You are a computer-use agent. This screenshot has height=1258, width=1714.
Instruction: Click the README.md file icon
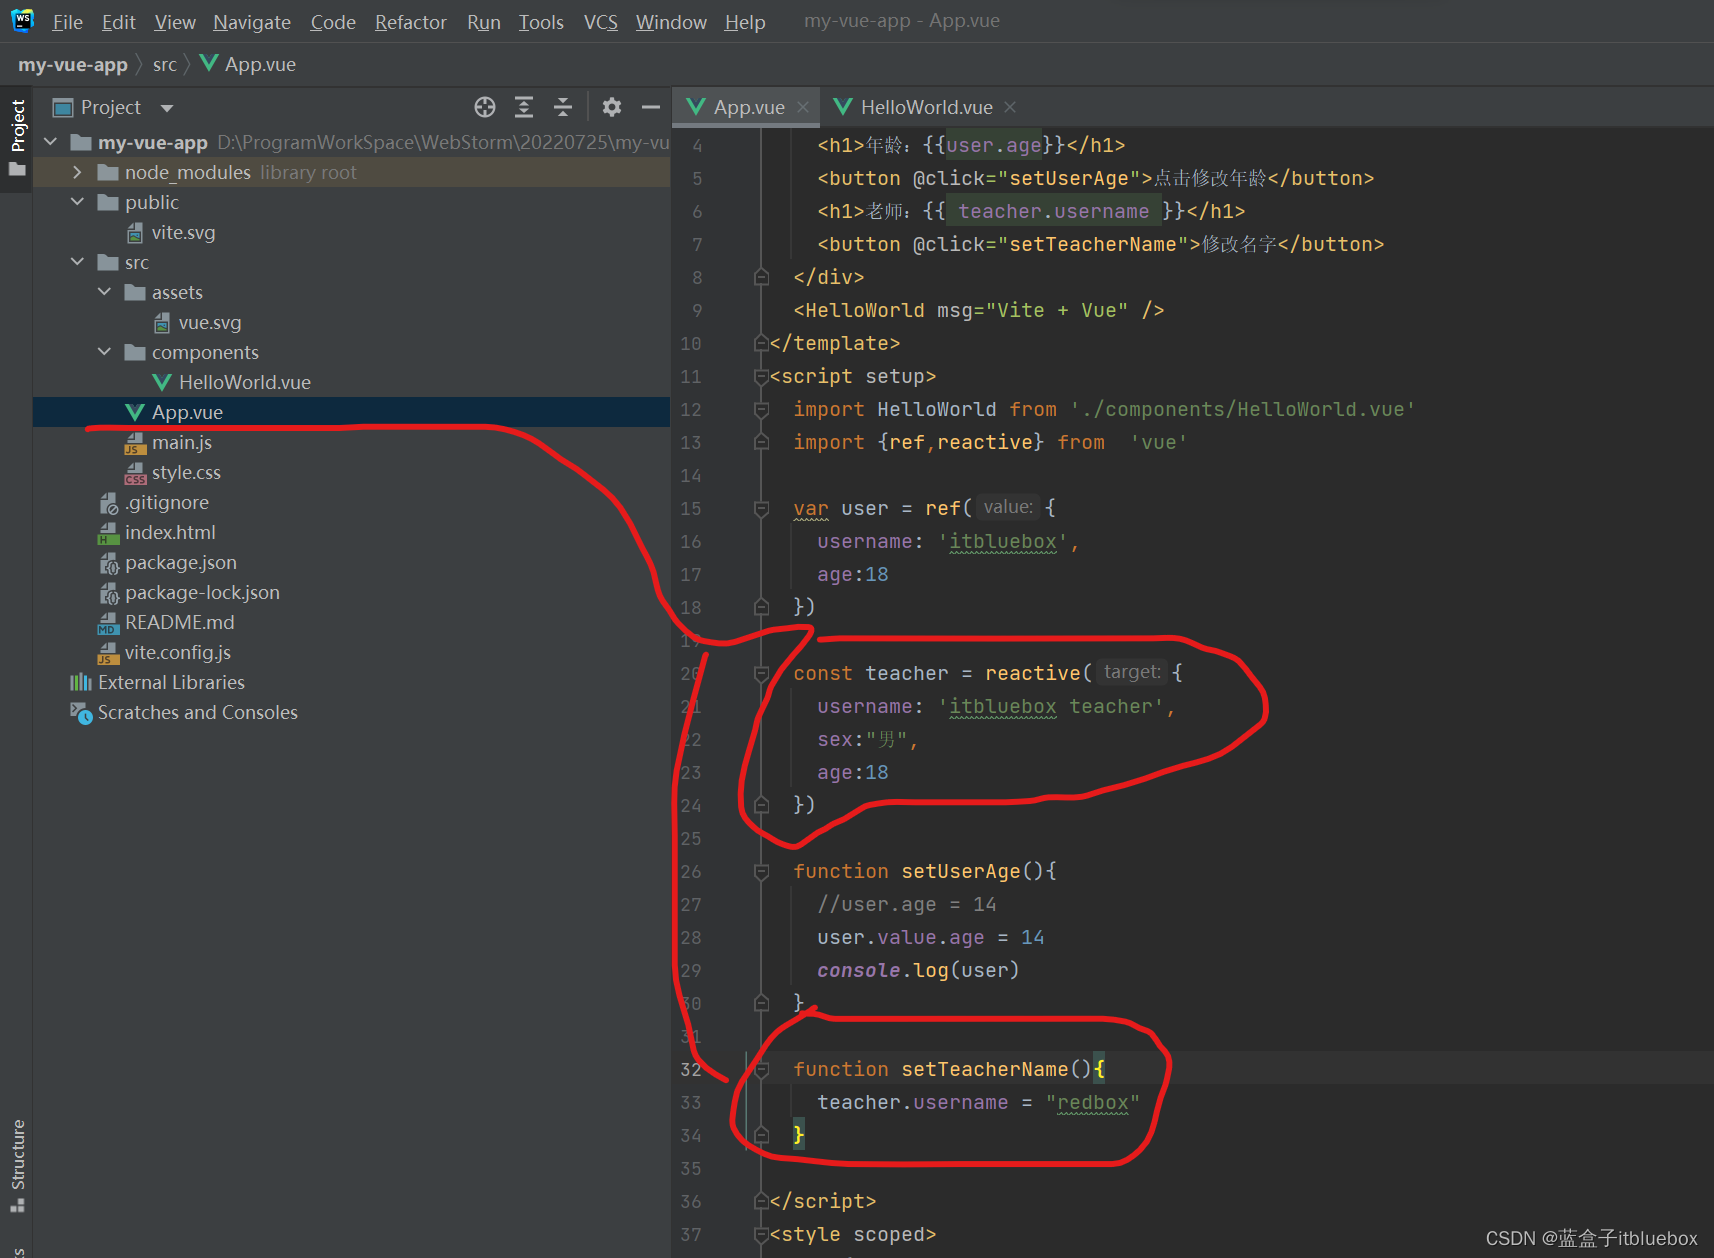[109, 623]
